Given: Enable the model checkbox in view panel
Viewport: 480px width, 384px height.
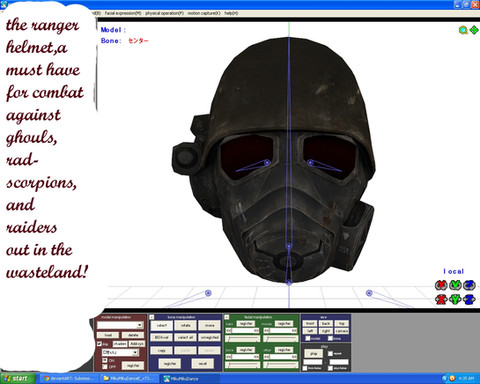Looking at the screenshot, I should coord(308,338).
